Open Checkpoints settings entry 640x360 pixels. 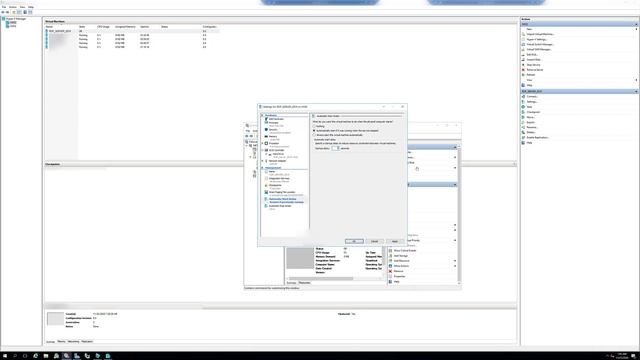pyautogui.click(x=275, y=185)
